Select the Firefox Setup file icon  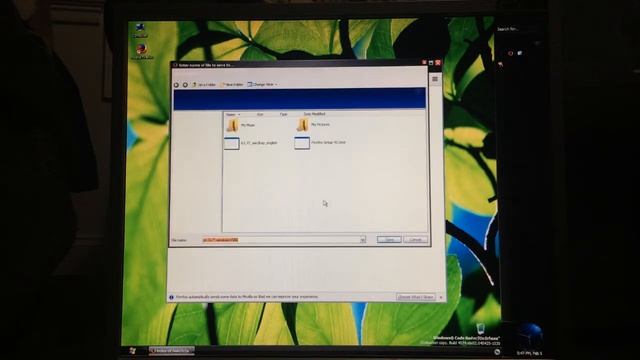(x=302, y=143)
